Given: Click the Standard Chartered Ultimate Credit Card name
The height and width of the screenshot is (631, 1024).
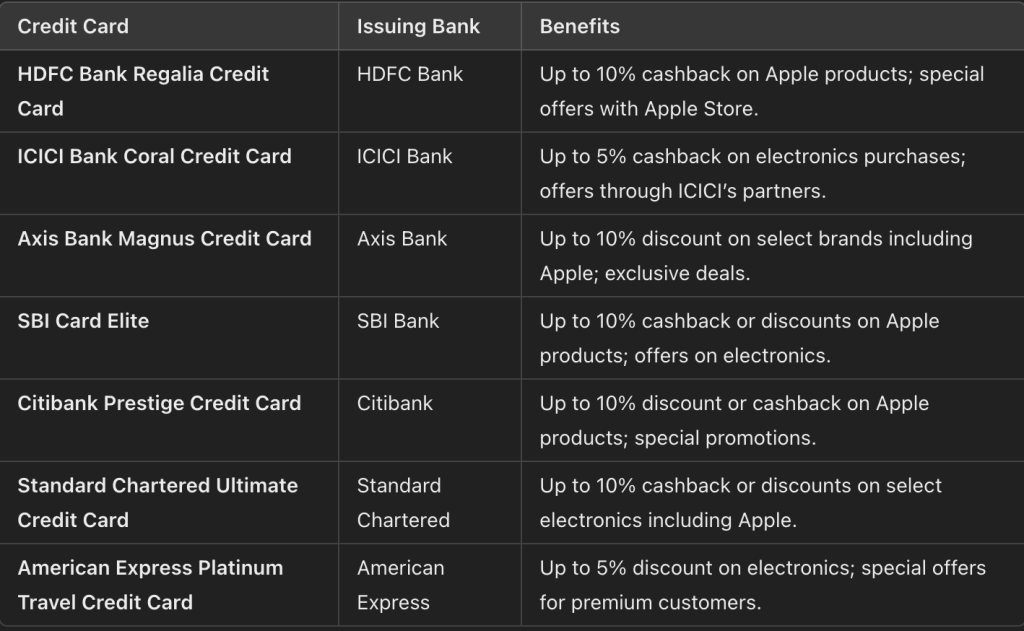Looking at the screenshot, I should coord(158,502).
